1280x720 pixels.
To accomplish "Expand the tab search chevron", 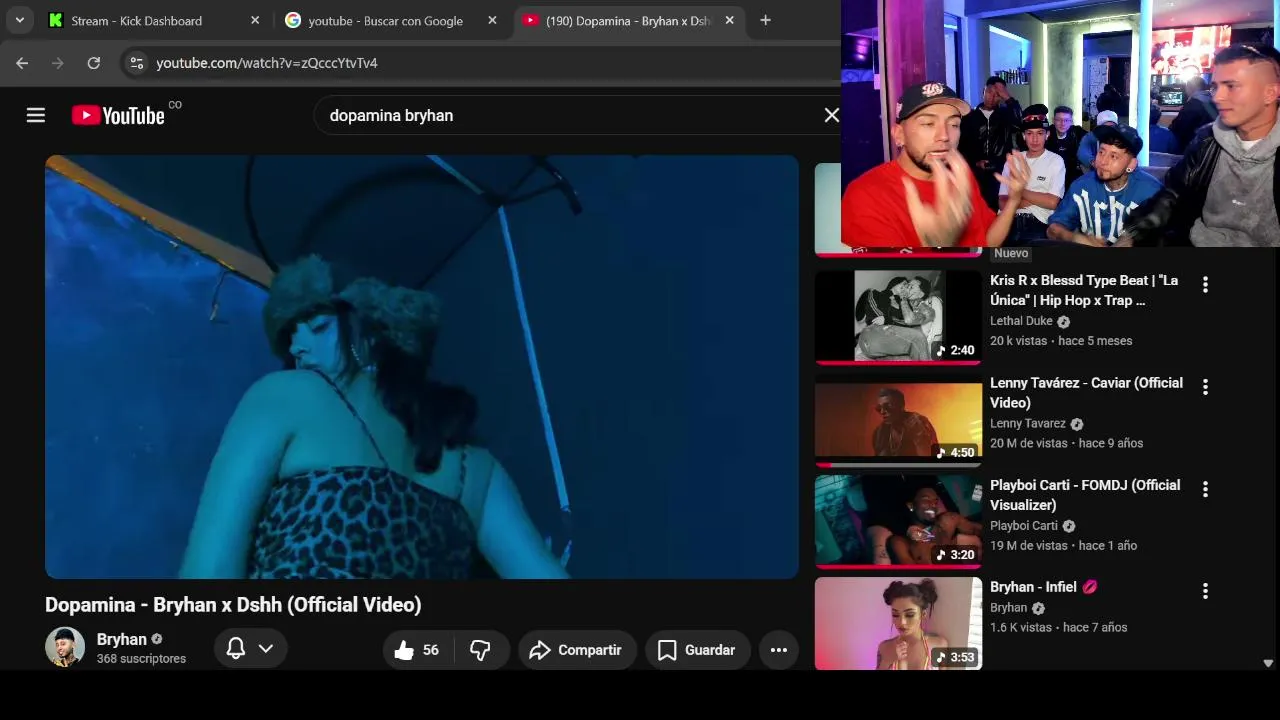I will click(19, 20).
